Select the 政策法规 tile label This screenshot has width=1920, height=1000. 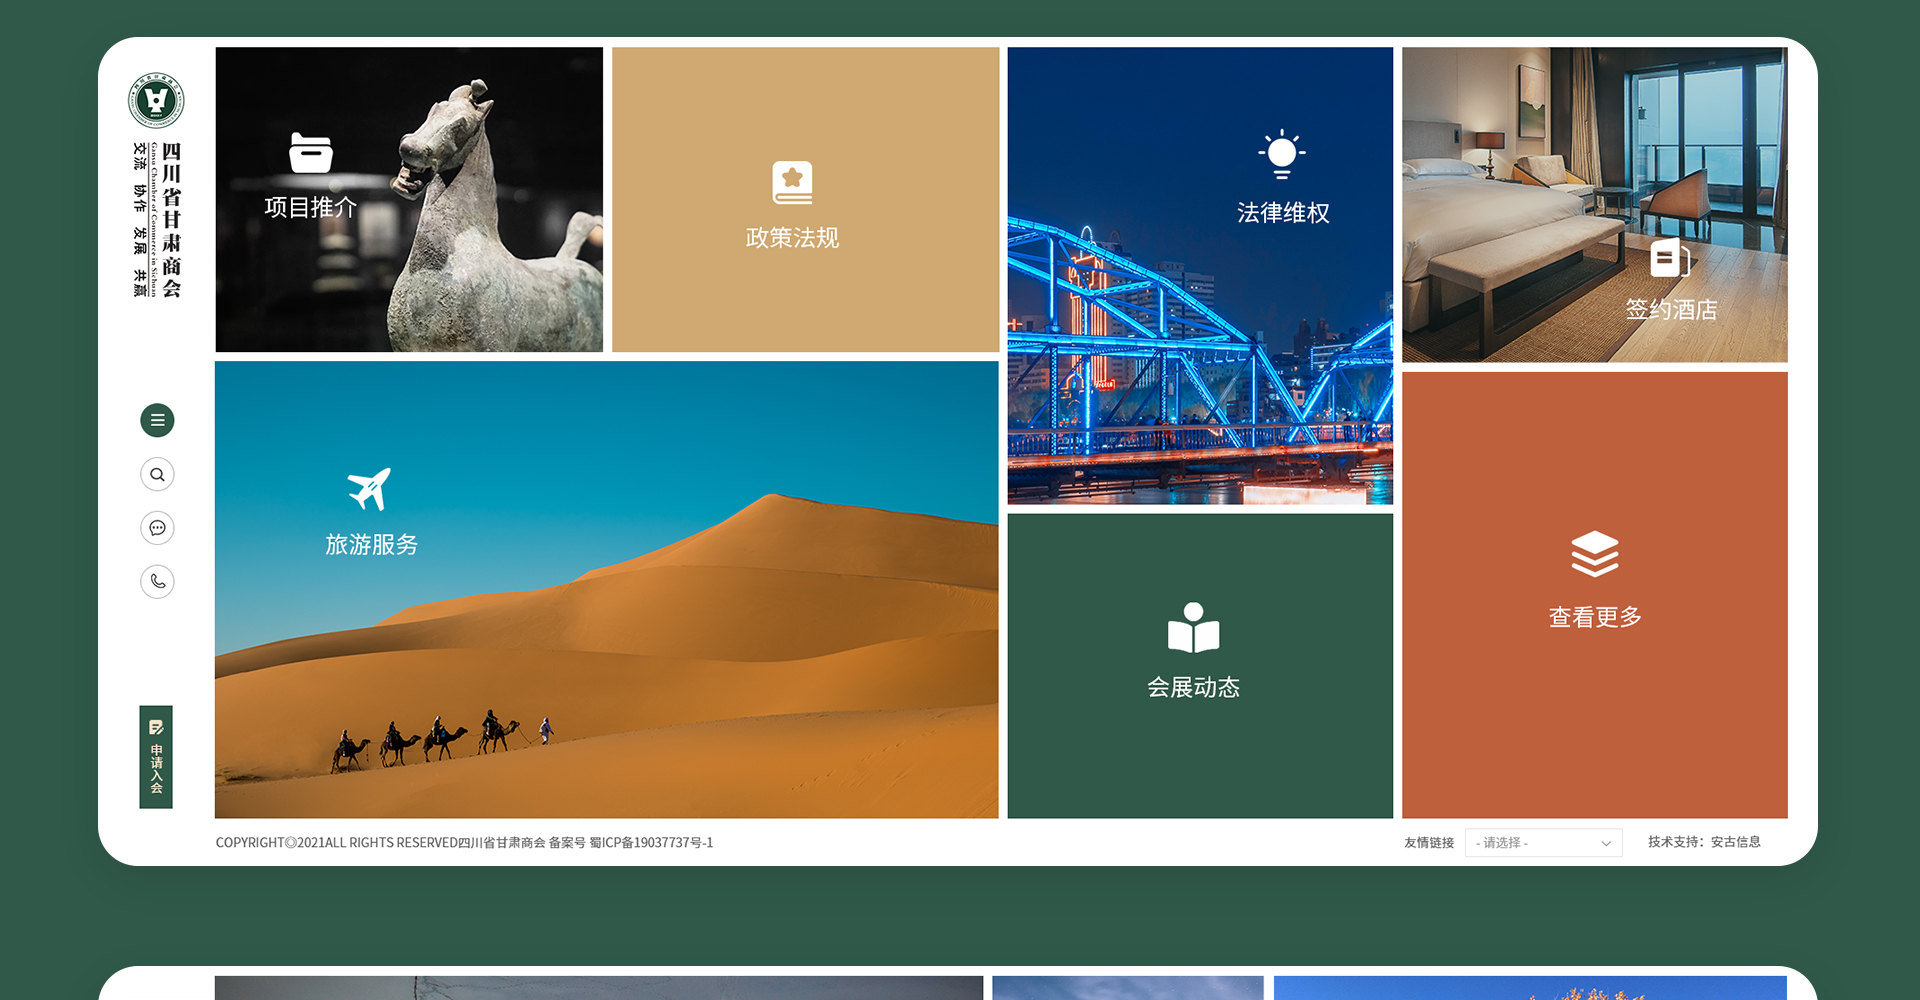792,238
